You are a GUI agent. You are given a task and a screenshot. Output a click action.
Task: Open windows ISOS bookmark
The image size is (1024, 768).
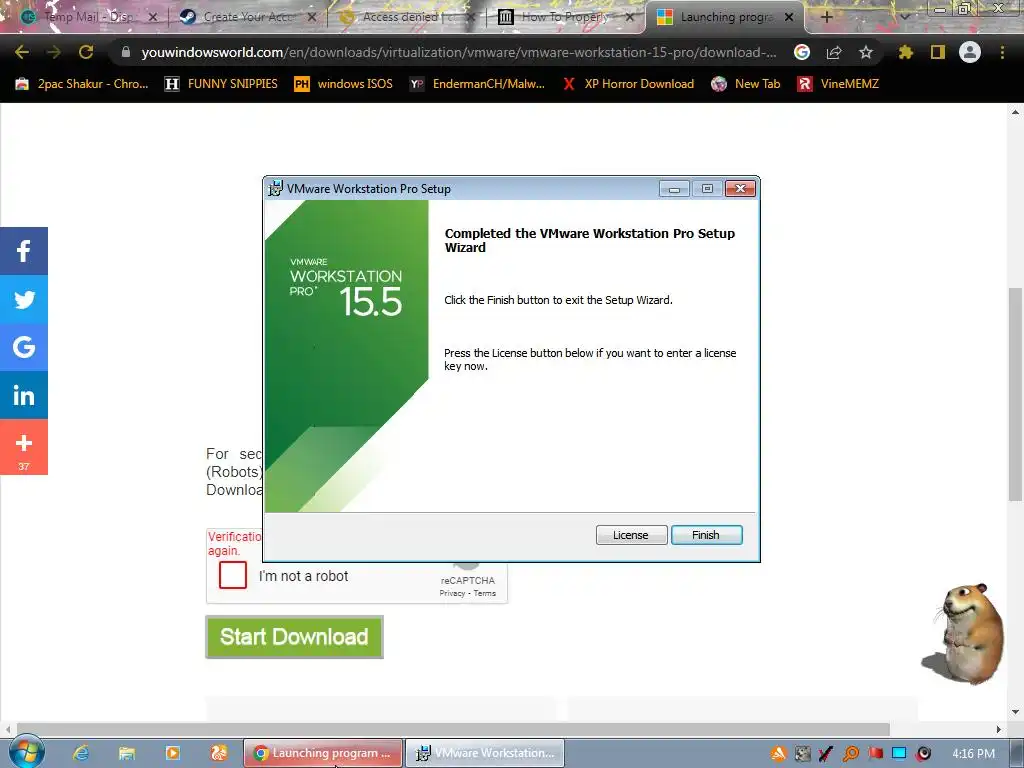pyautogui.click(x=344, y=84)
